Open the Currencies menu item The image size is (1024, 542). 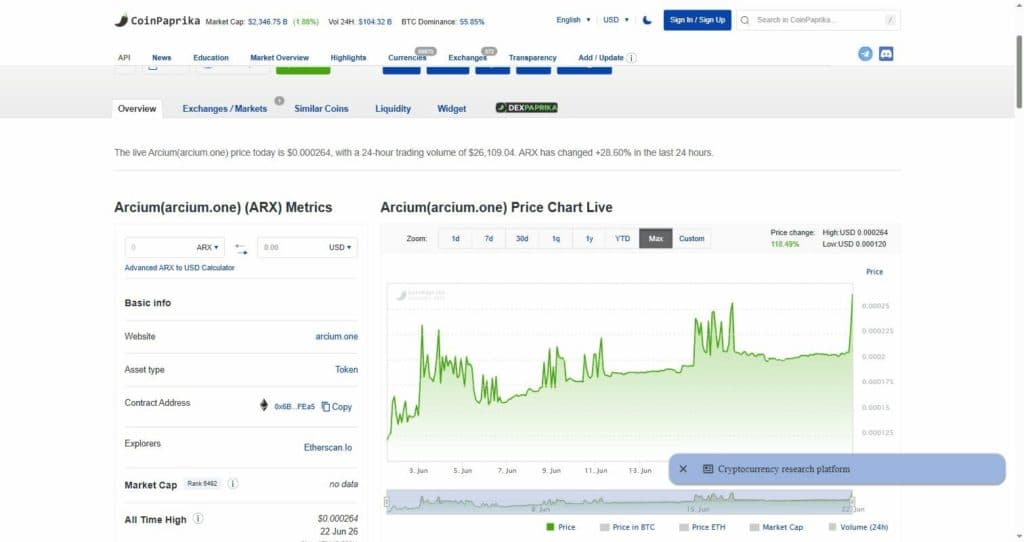pyautogui.click(x=407, y=57)
